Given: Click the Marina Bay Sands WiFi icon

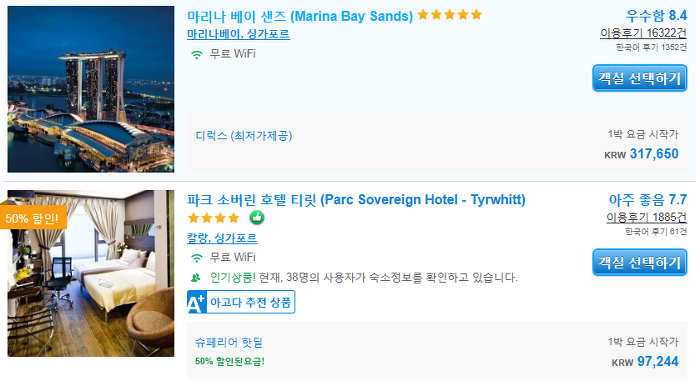Looking at the screenshot, I should [x=196, y=54].
